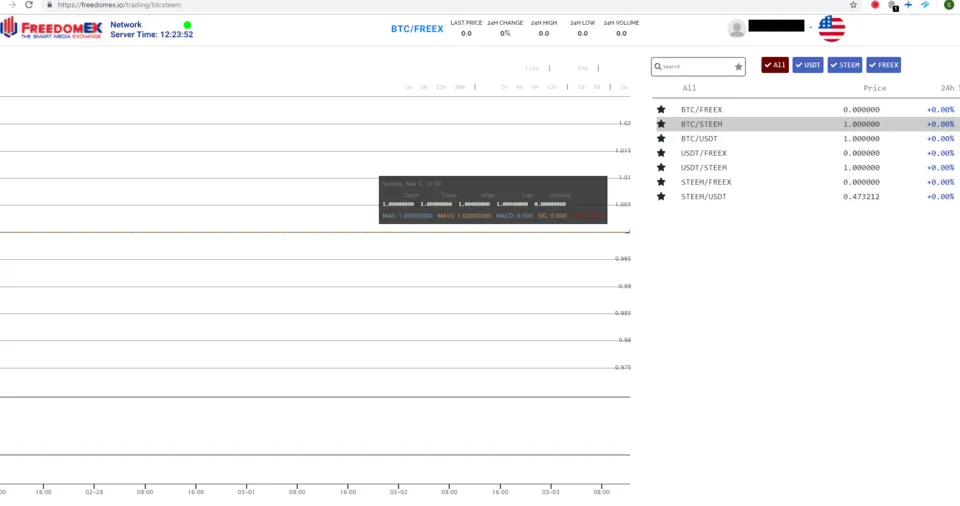Open the green S browser profile avatar
Screen dimensions: 960x506
(949, 4)
